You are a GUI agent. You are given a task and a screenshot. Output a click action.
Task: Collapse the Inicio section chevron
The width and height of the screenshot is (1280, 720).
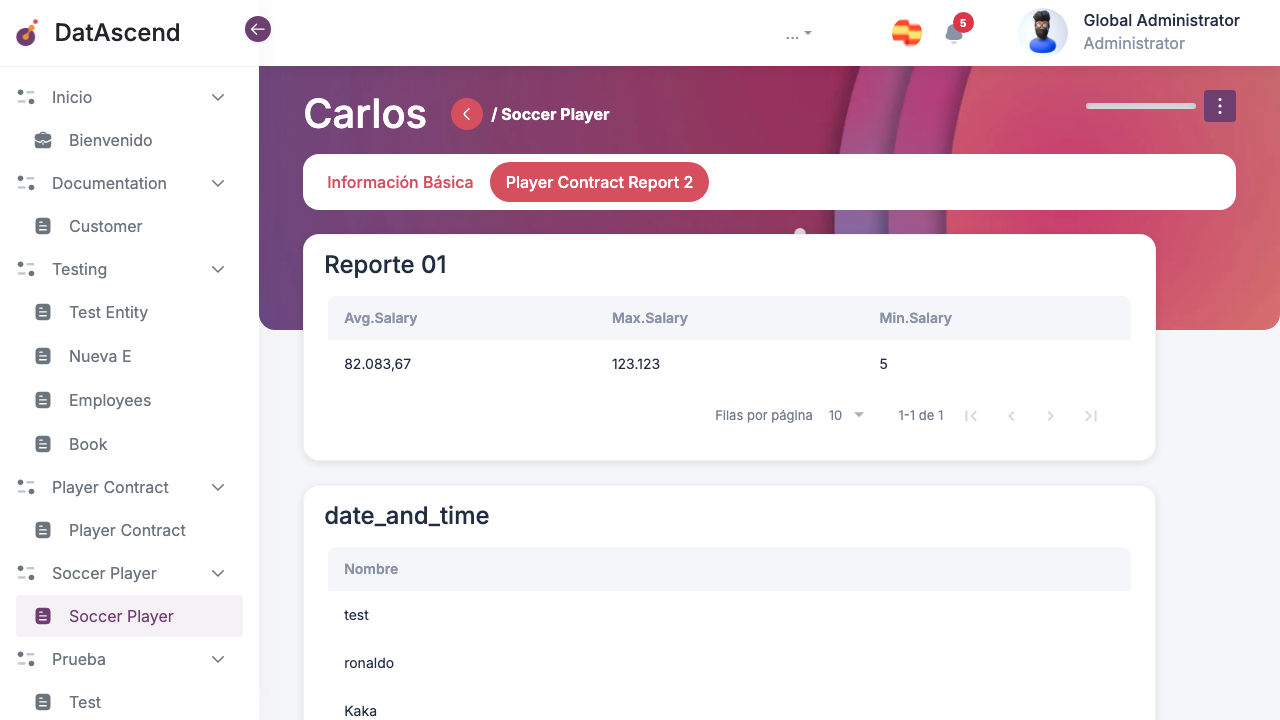(x=218, y=97)
